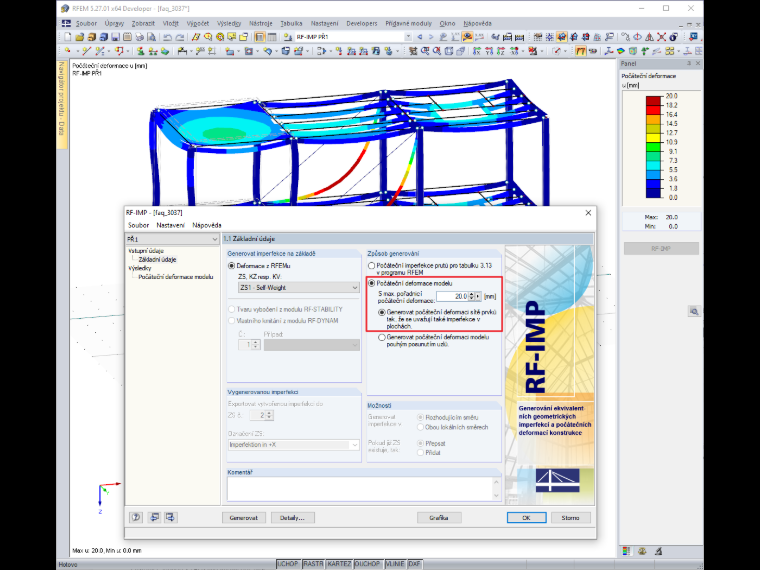The height and width of the screenshot is (570, 760).
Task: Confirm the dialog with OK
Action: 526,518
